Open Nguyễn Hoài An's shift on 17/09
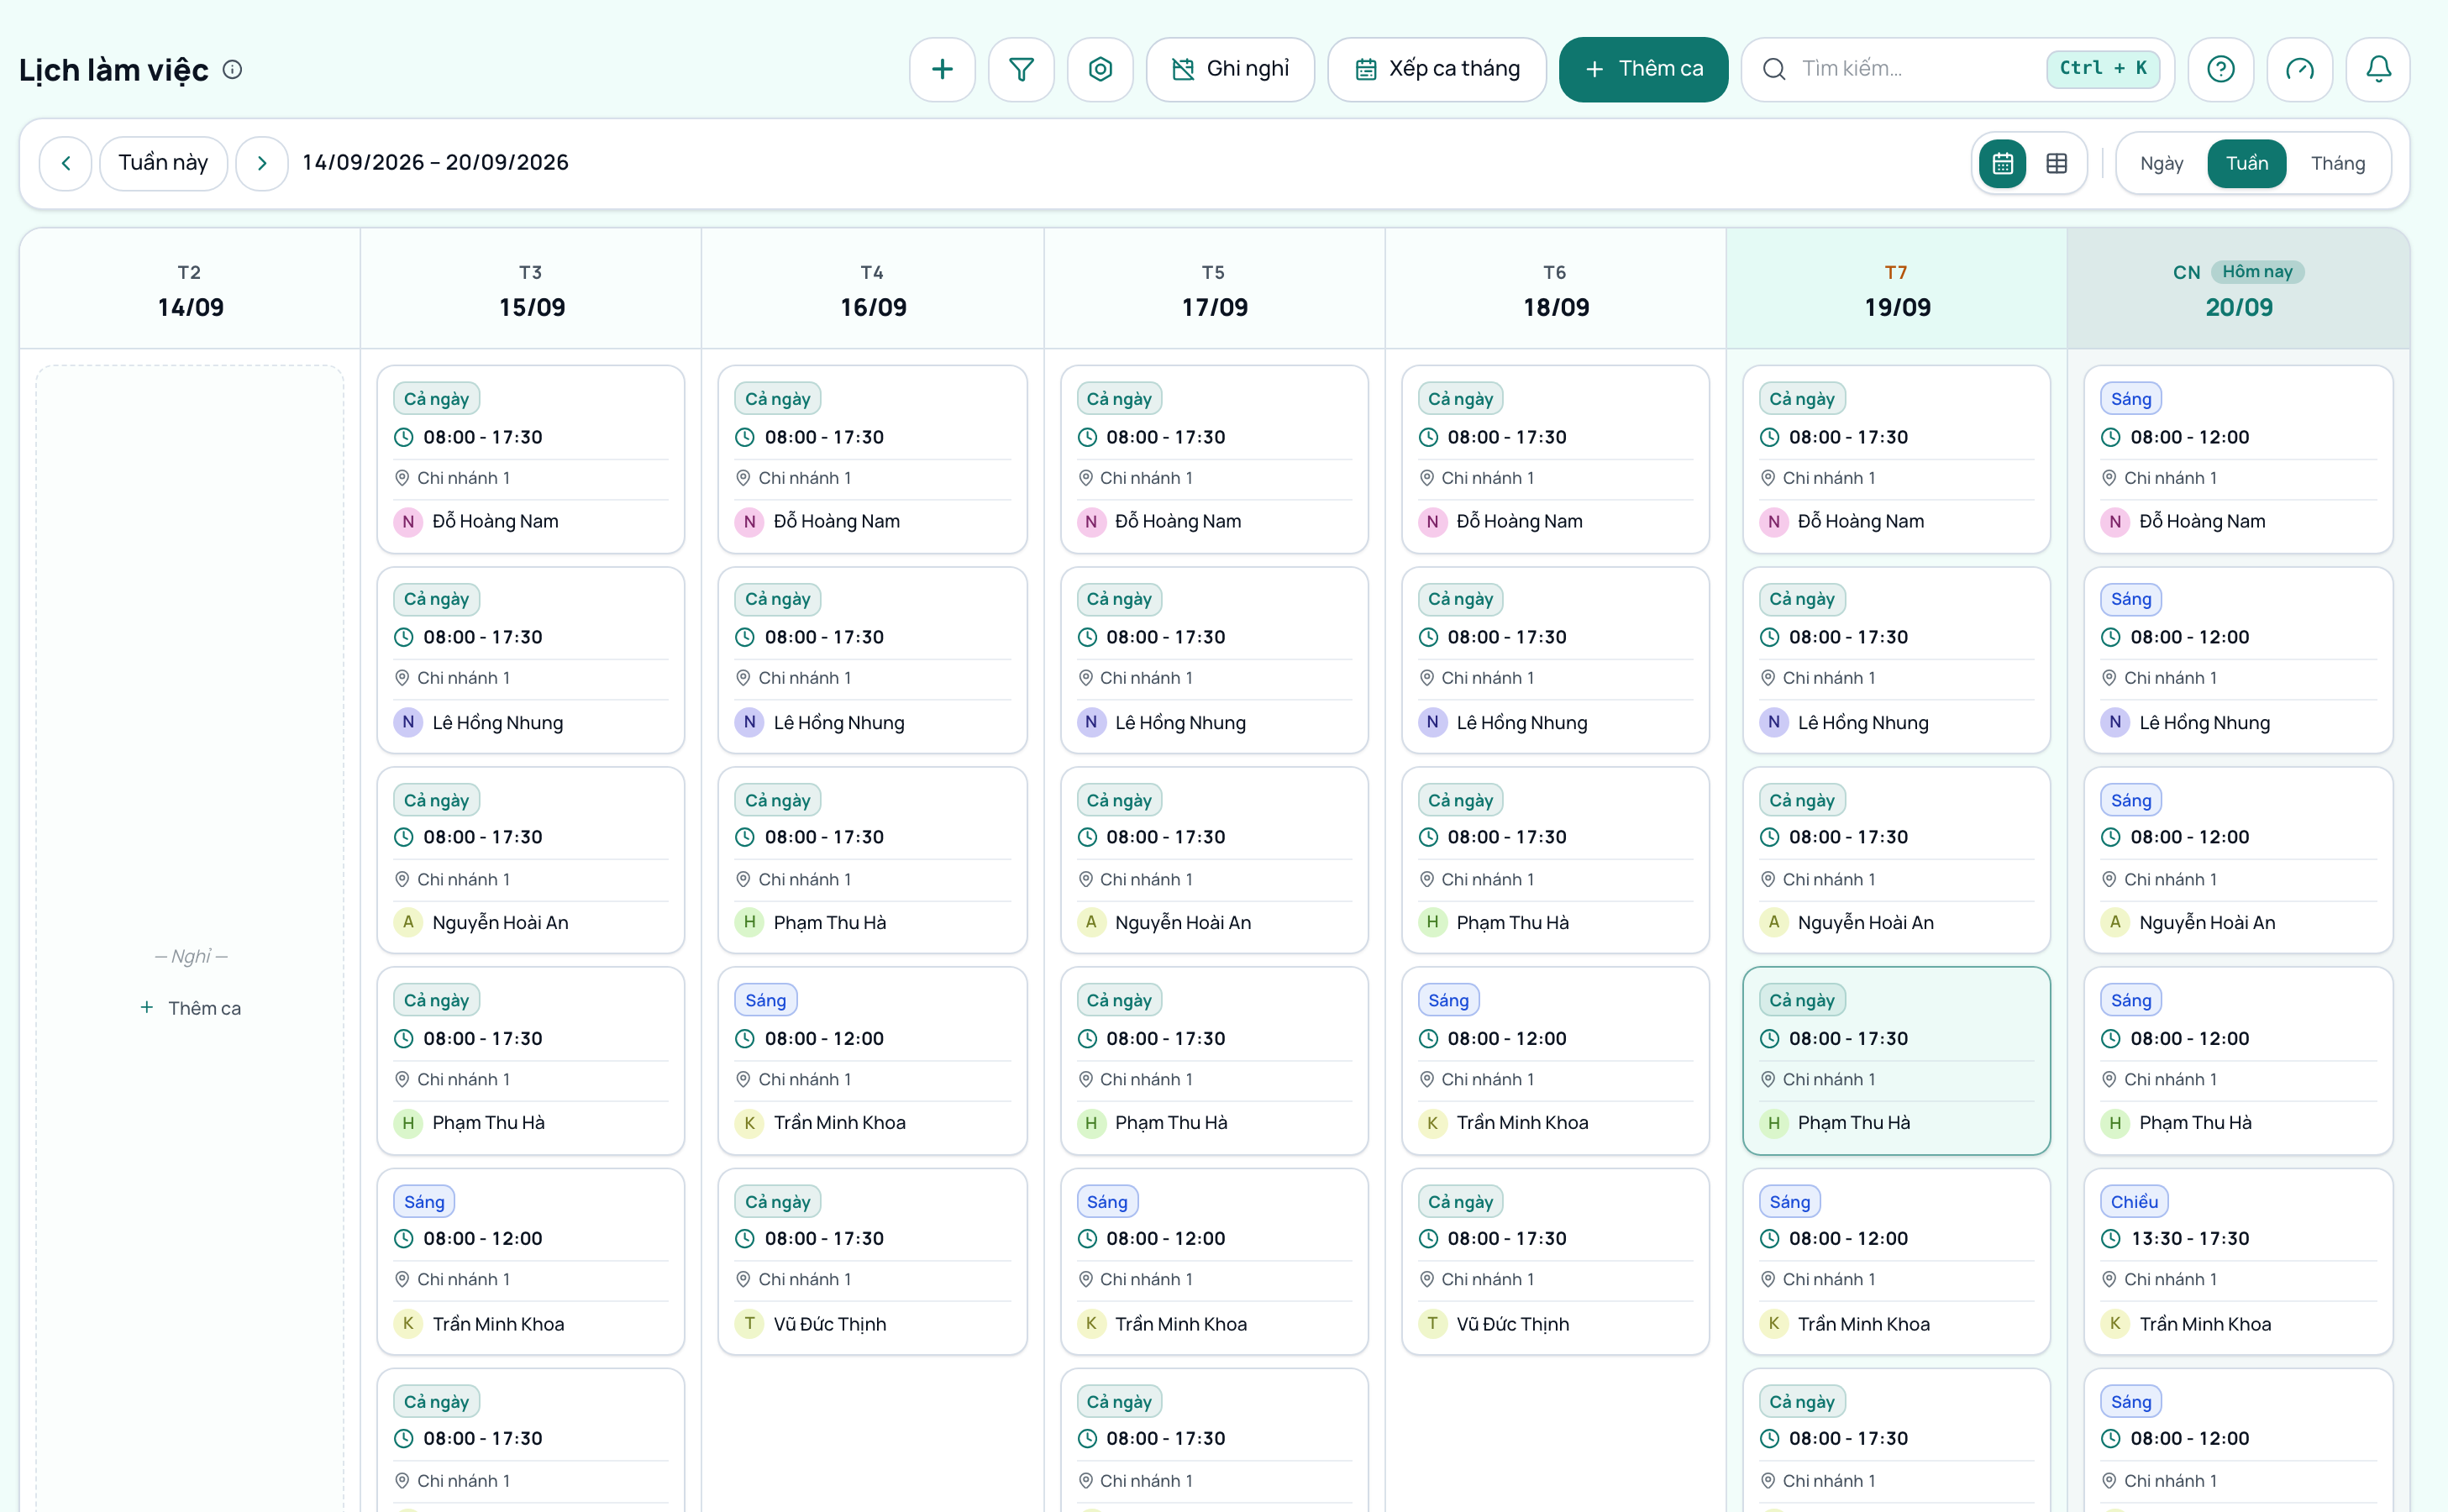 pos(1214,860)
